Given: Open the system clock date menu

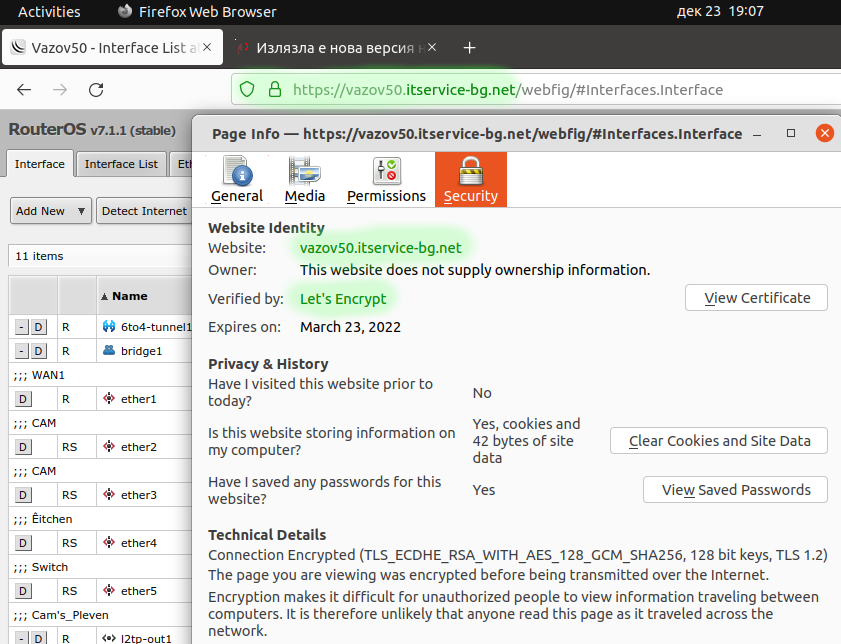Looking at the screenshot, I should click(x=720, y=12).
